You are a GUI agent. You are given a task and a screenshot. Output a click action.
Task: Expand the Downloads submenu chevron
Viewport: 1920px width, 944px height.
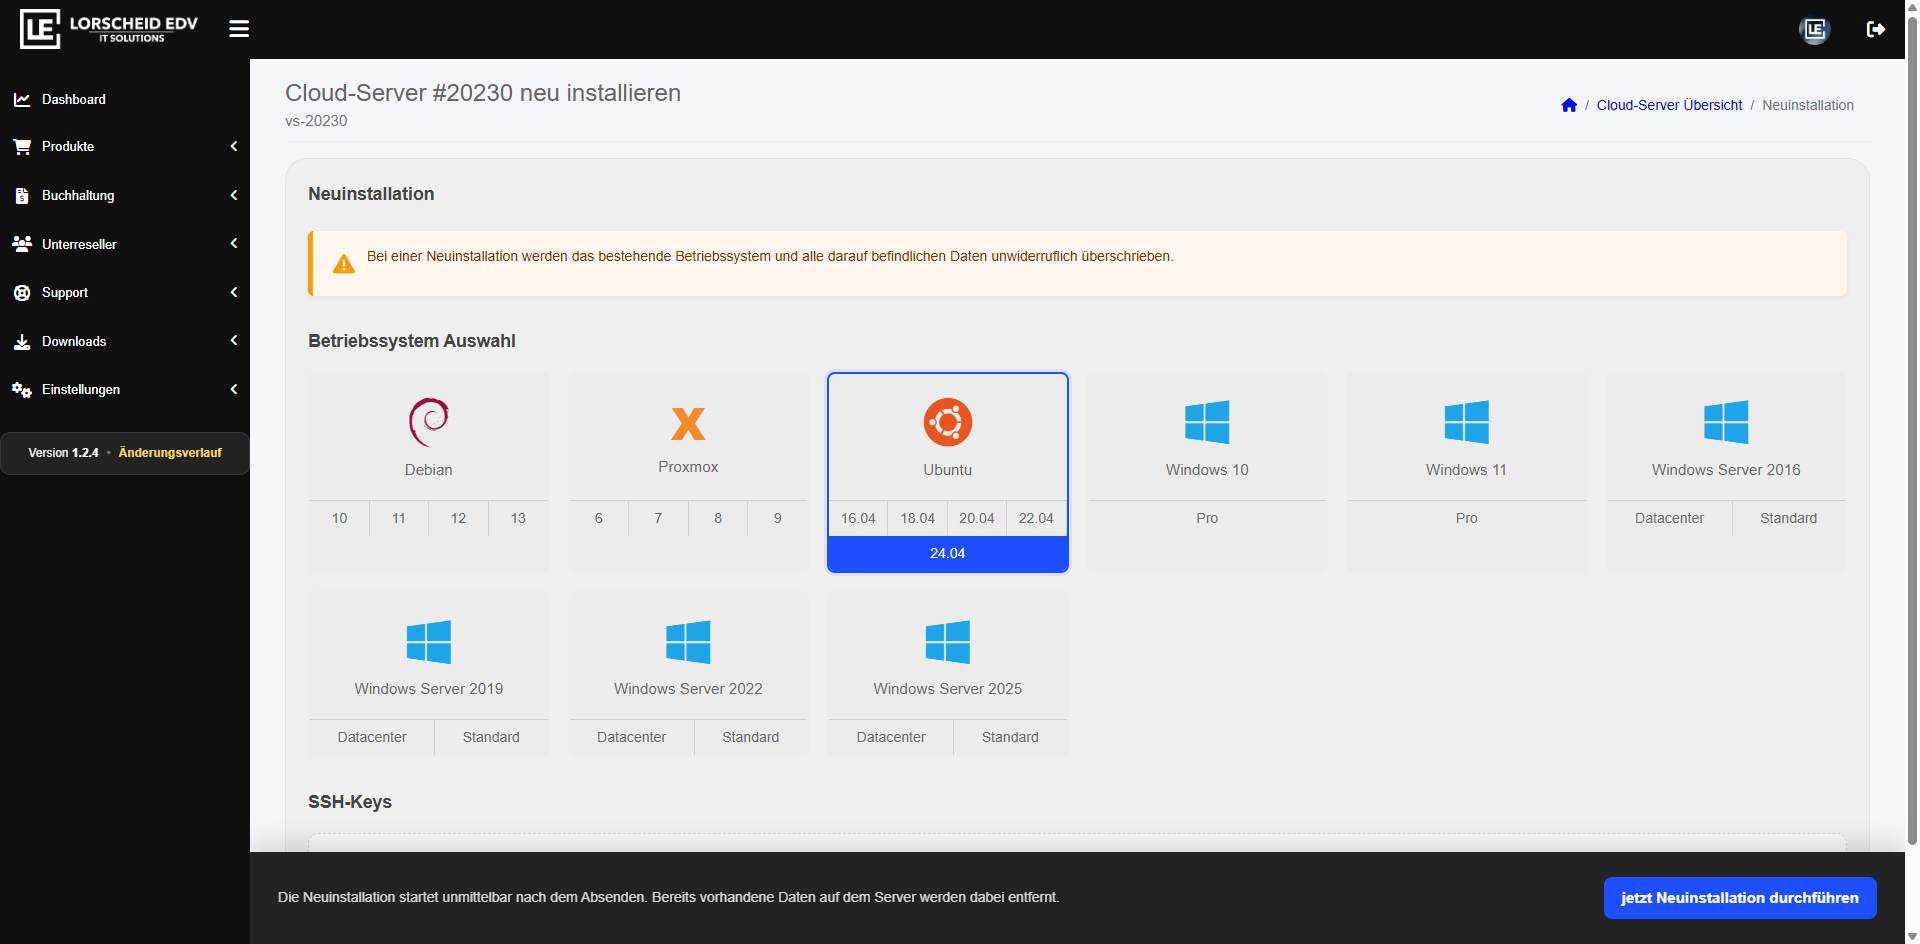click(x=234, y=340)
